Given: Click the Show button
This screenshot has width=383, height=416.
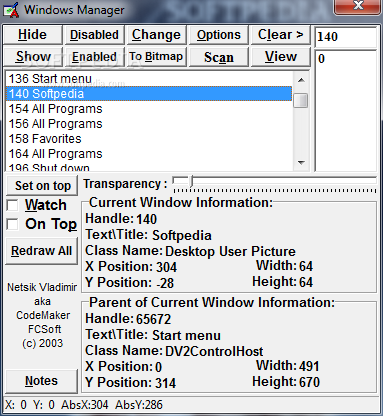Looking at the screenshot, I should 33,57.
